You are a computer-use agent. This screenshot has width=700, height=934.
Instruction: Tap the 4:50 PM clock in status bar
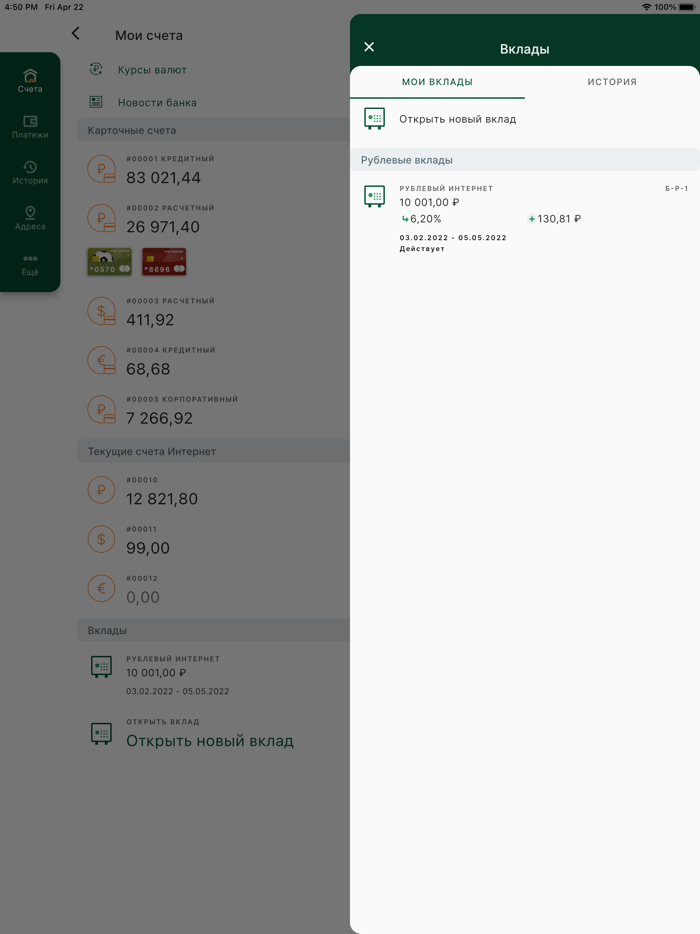21,7
